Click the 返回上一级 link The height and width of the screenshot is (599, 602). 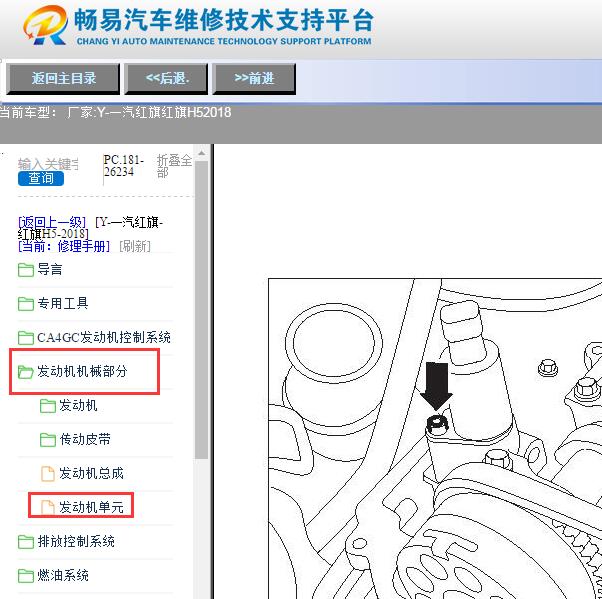[52, 222]
